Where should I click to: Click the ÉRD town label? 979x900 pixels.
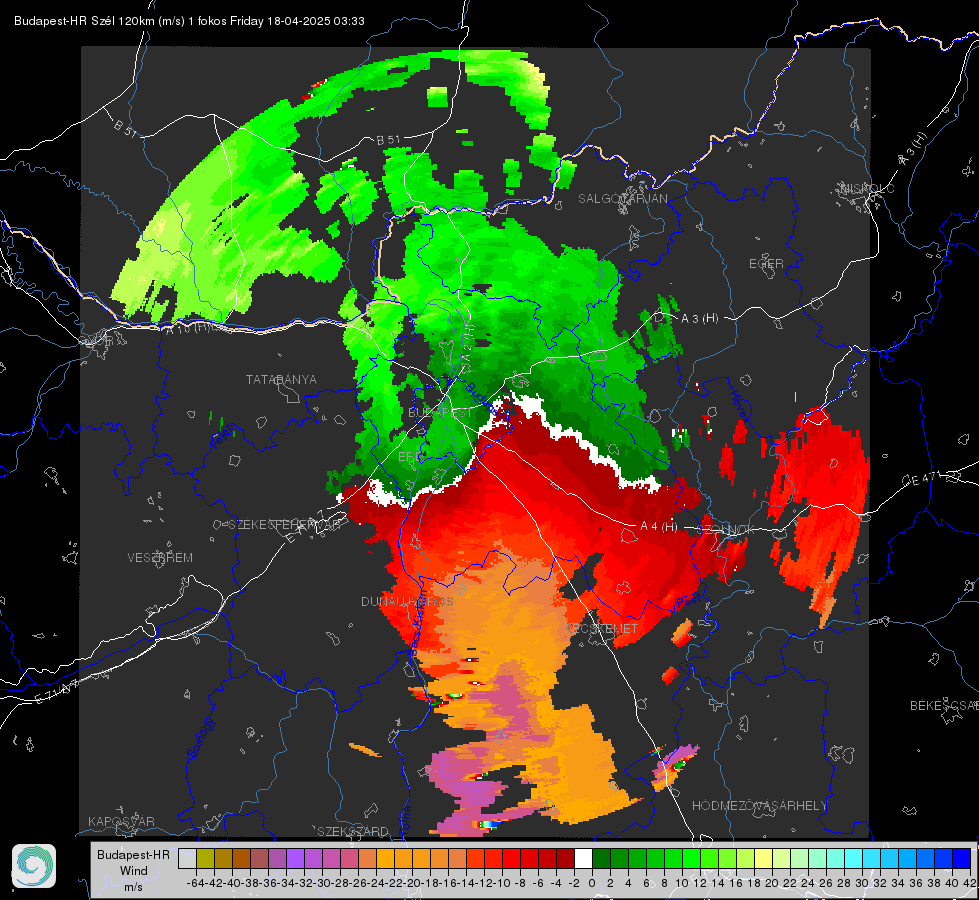pyautogui.click(x=410, y=457)
